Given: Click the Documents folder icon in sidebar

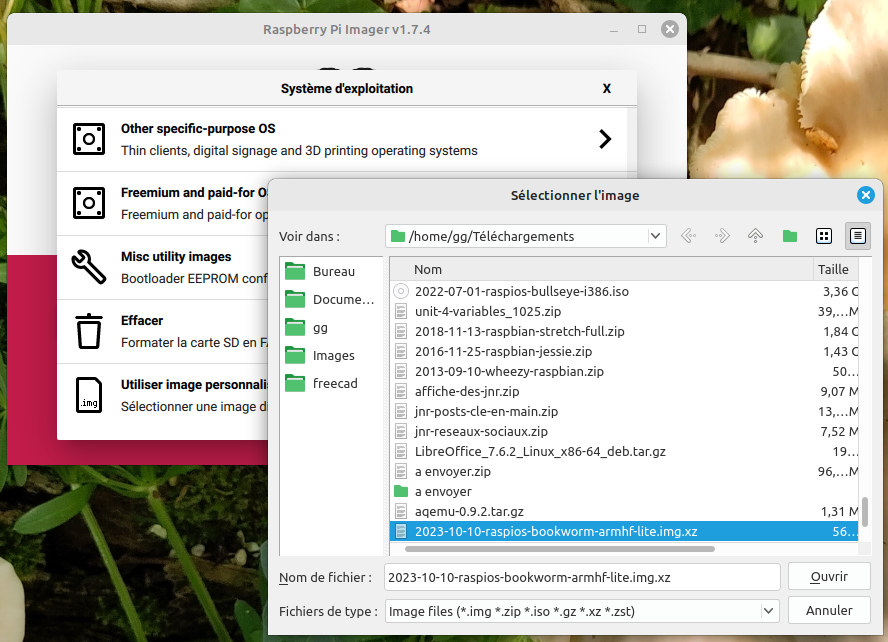Looking at the screenshot, I should 295,299.
